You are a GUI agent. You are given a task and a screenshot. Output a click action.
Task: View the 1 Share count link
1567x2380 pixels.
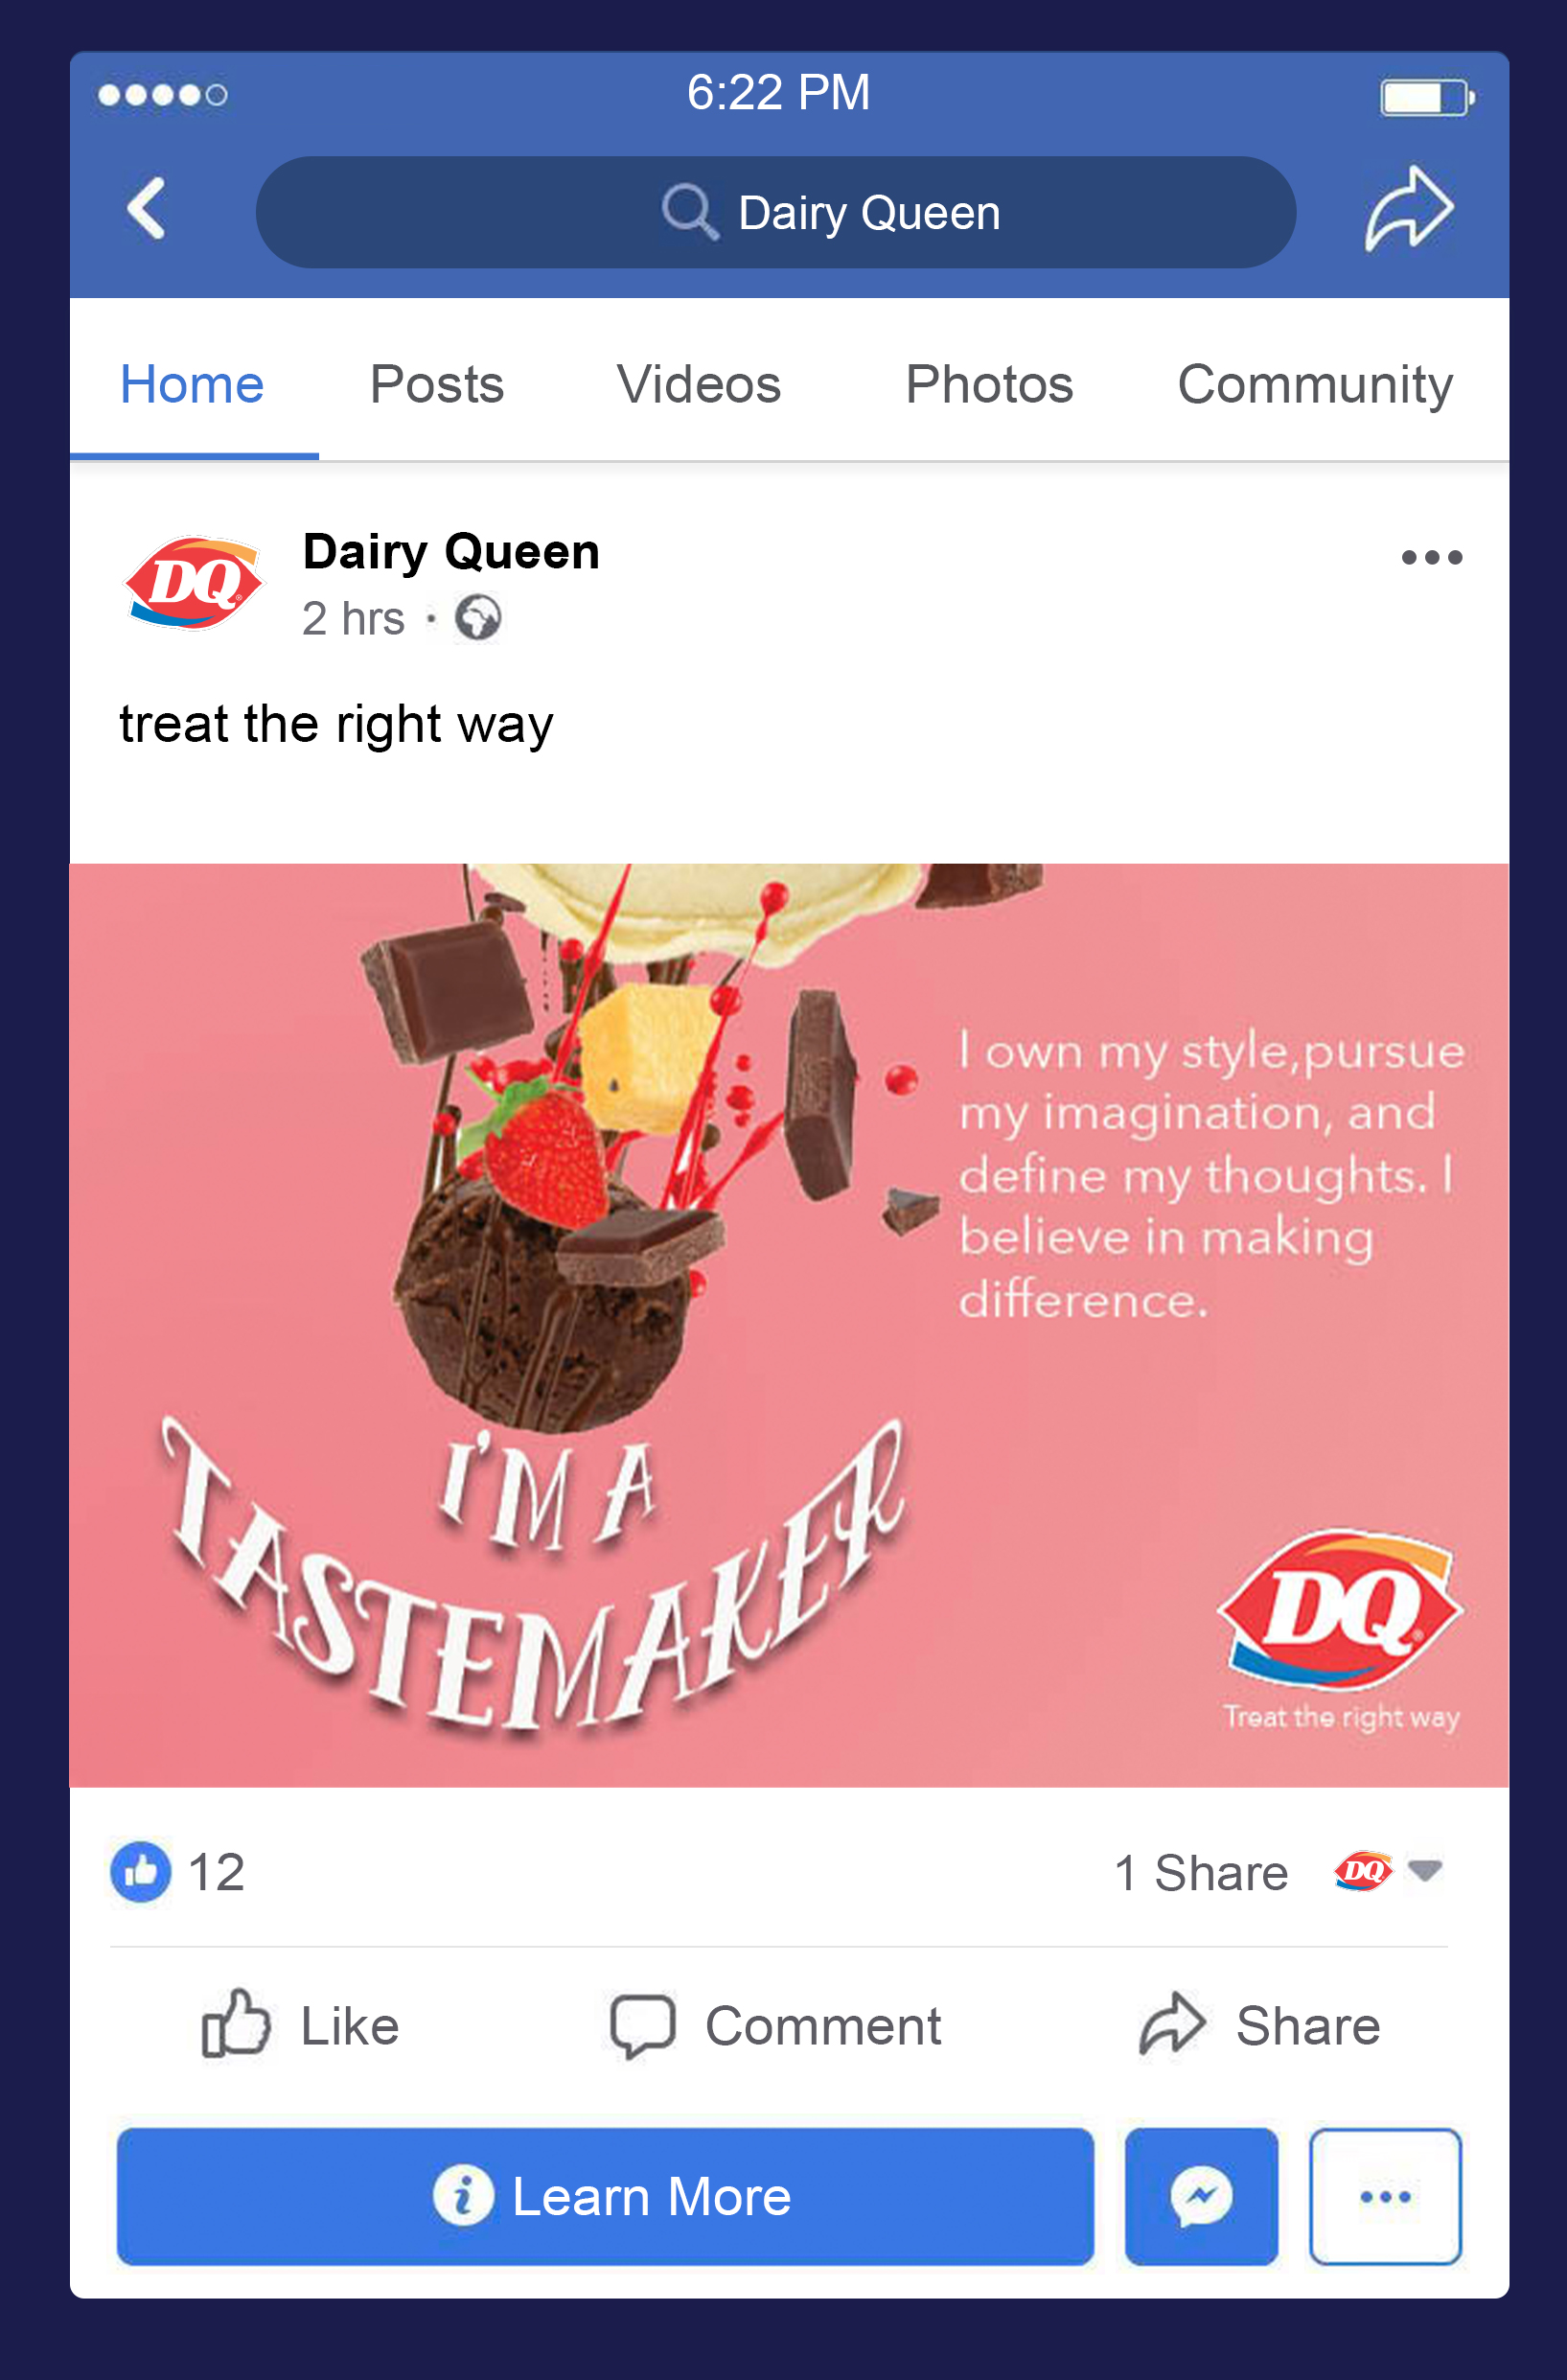tap(1201, 1872)
